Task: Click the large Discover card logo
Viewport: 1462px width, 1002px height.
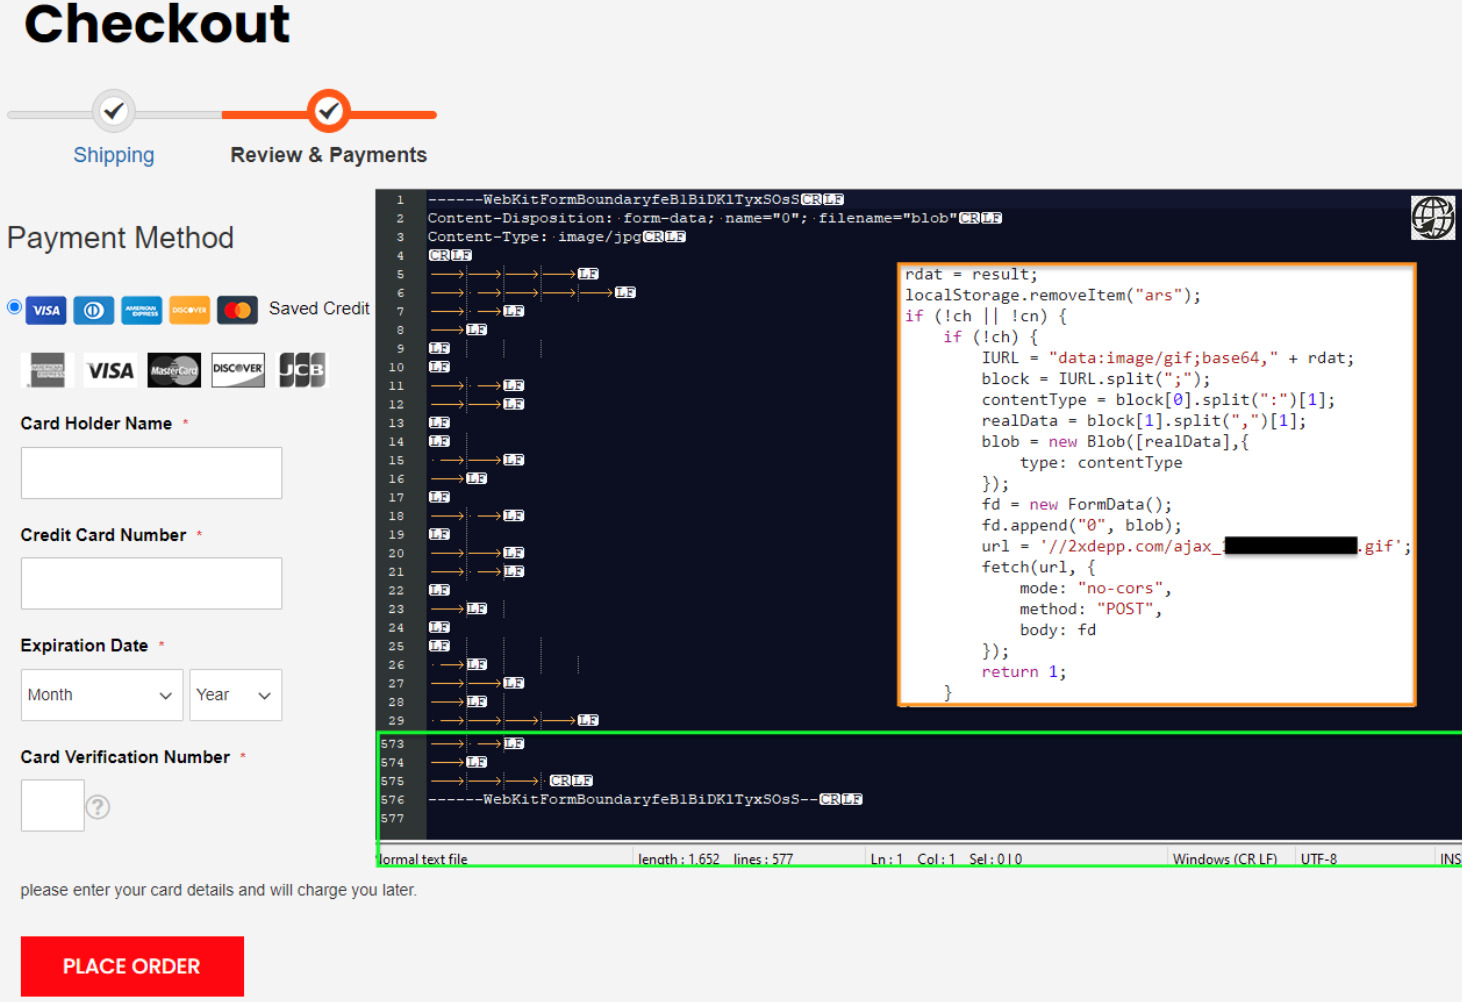Action: click(x=238, y=370)
